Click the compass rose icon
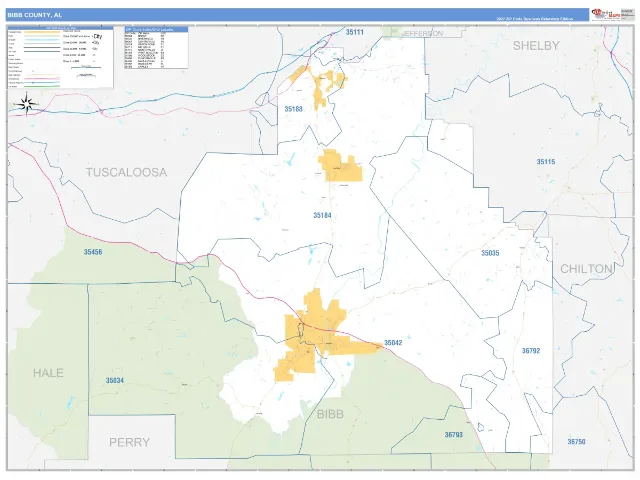 pos(27,104)
